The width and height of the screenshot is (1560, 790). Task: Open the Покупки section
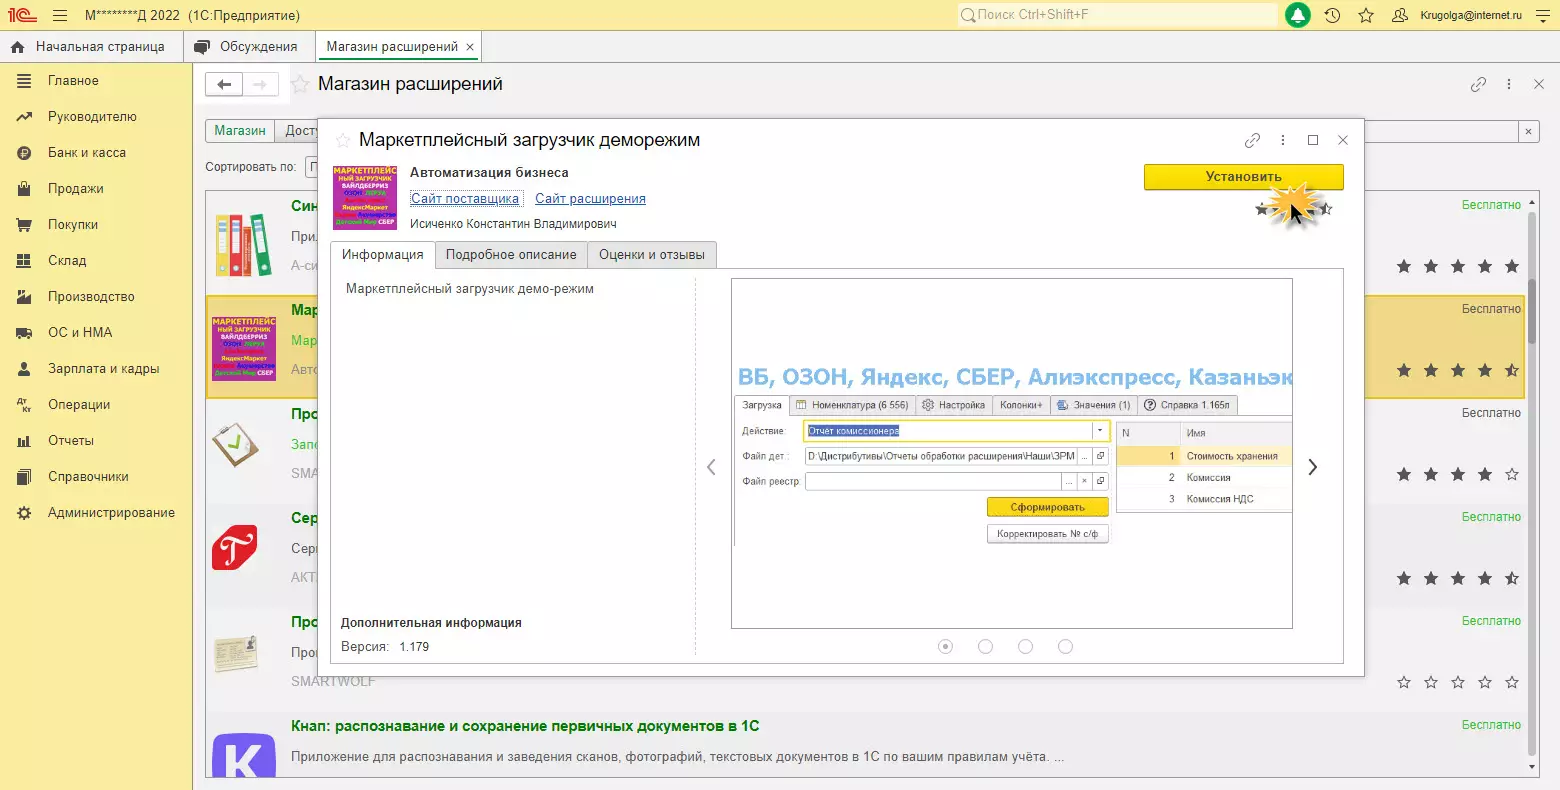click(x=73, y=225)
